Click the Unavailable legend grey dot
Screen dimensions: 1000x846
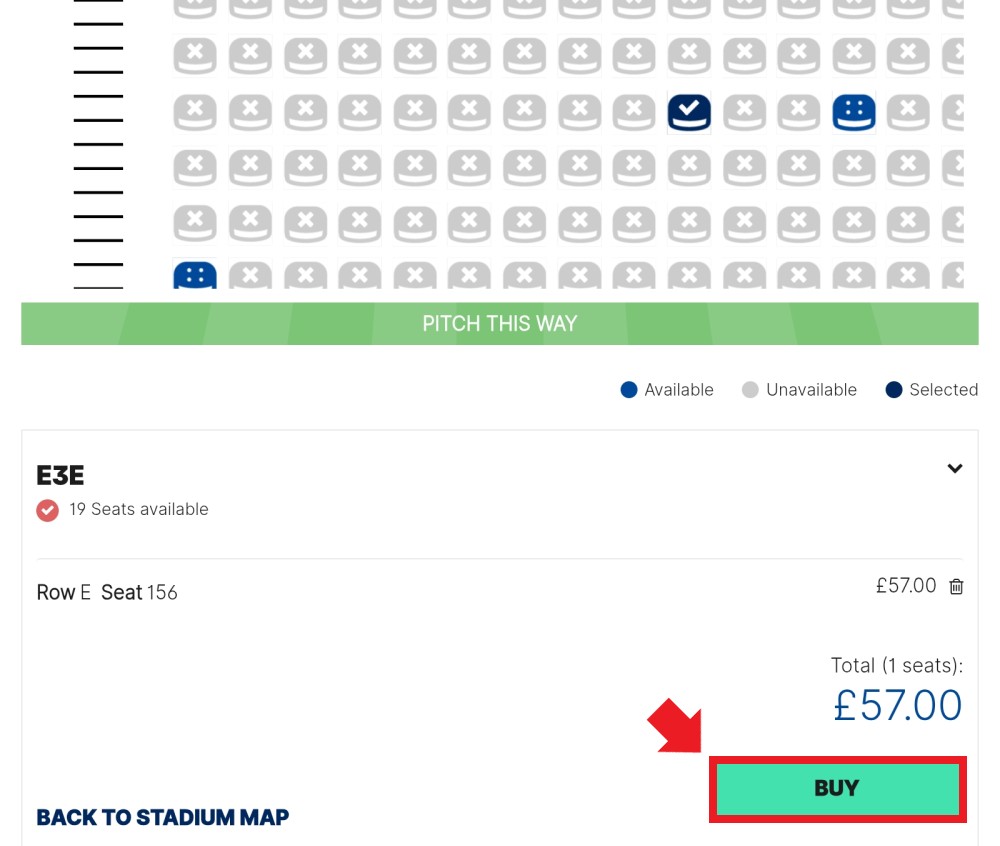pyautogui.click(x=750, y=390)
